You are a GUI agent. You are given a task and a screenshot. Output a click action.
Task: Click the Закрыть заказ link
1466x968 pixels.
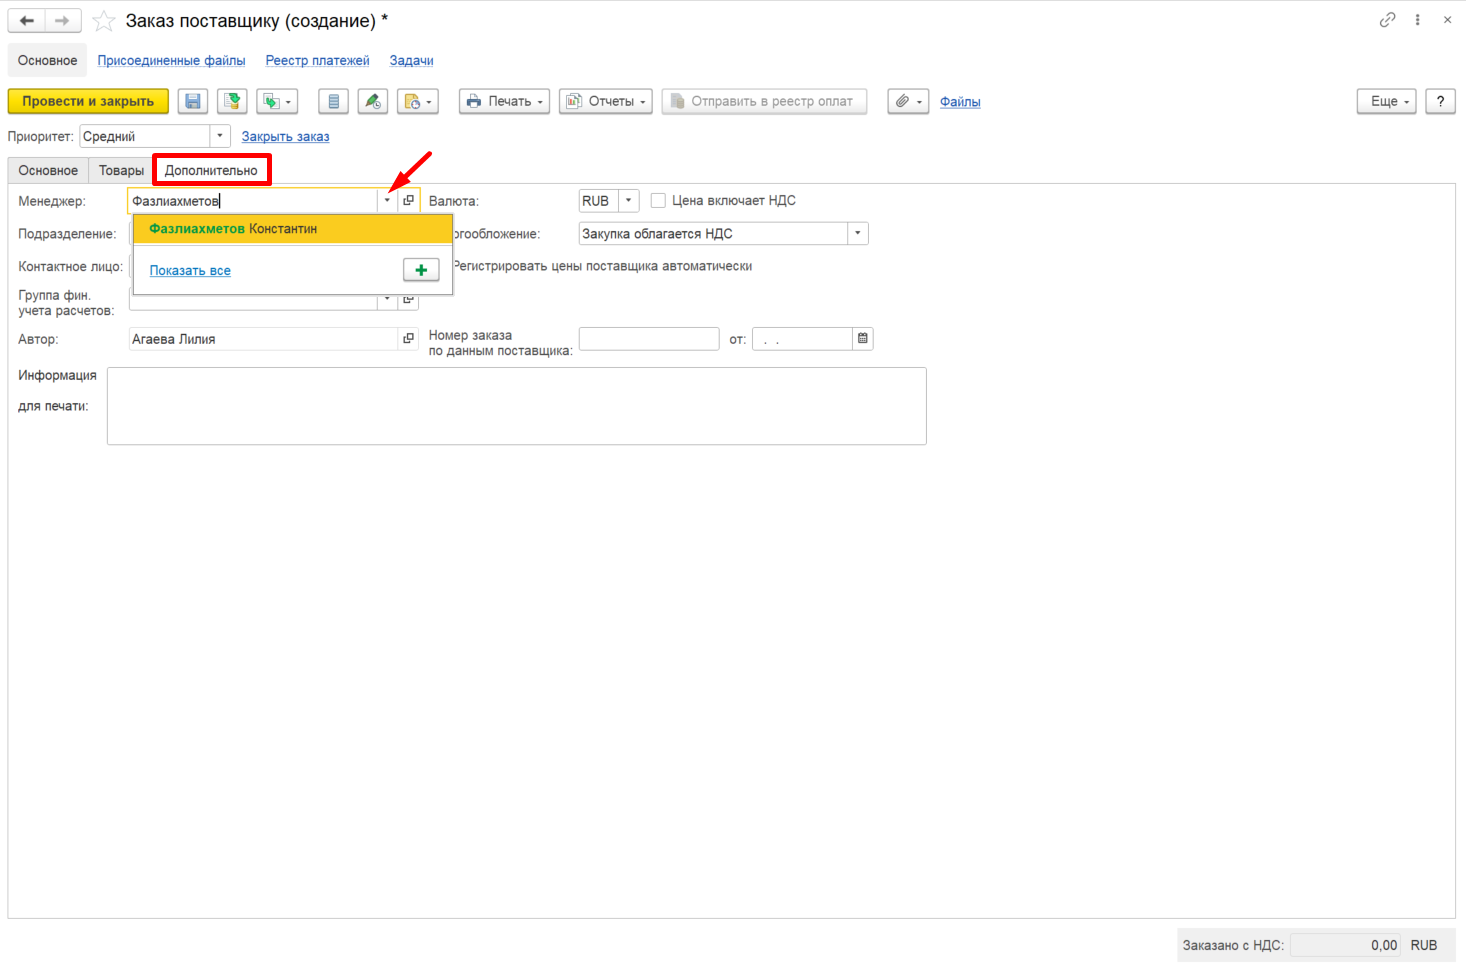[x=285, y=136]
